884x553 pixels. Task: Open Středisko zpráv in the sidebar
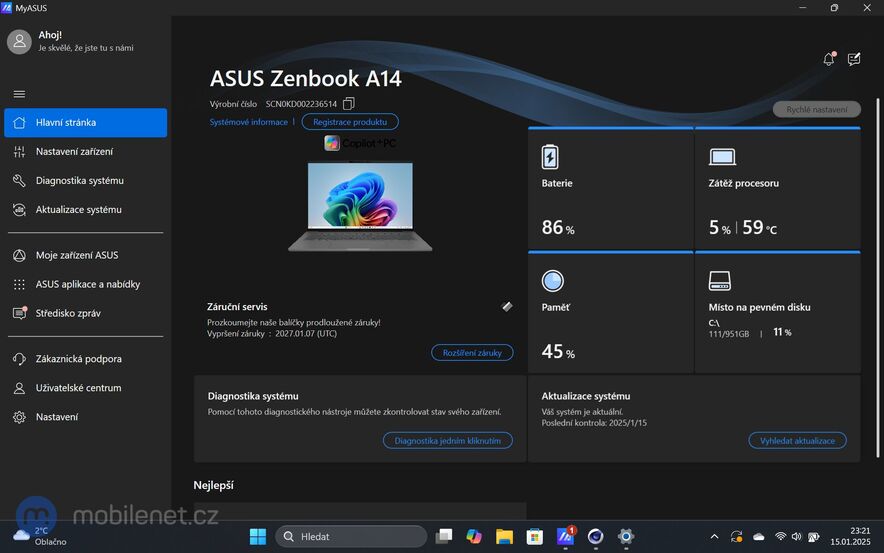86,313
